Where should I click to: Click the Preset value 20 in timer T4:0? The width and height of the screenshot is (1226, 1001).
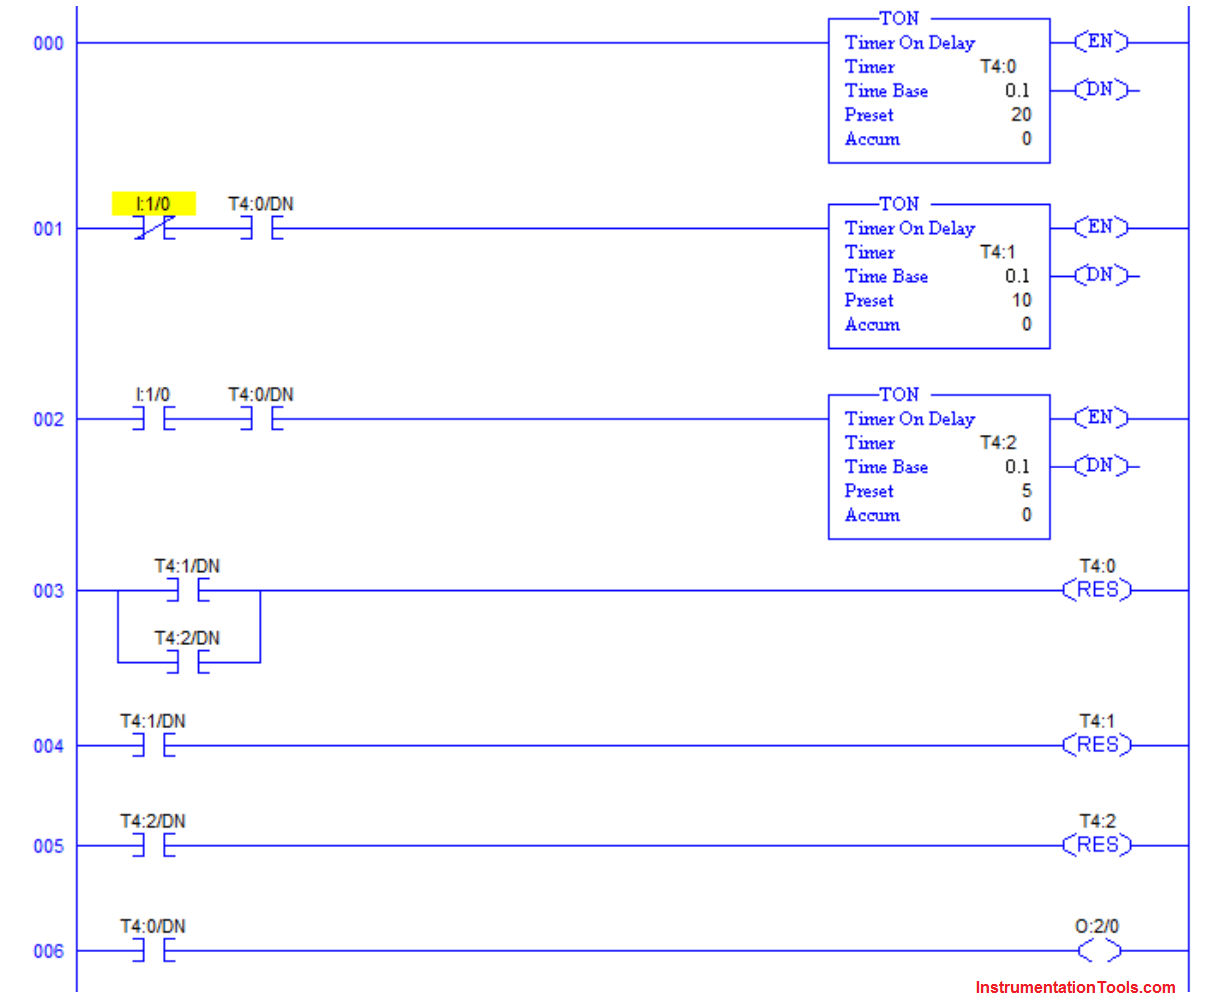tap(1022, 115)
